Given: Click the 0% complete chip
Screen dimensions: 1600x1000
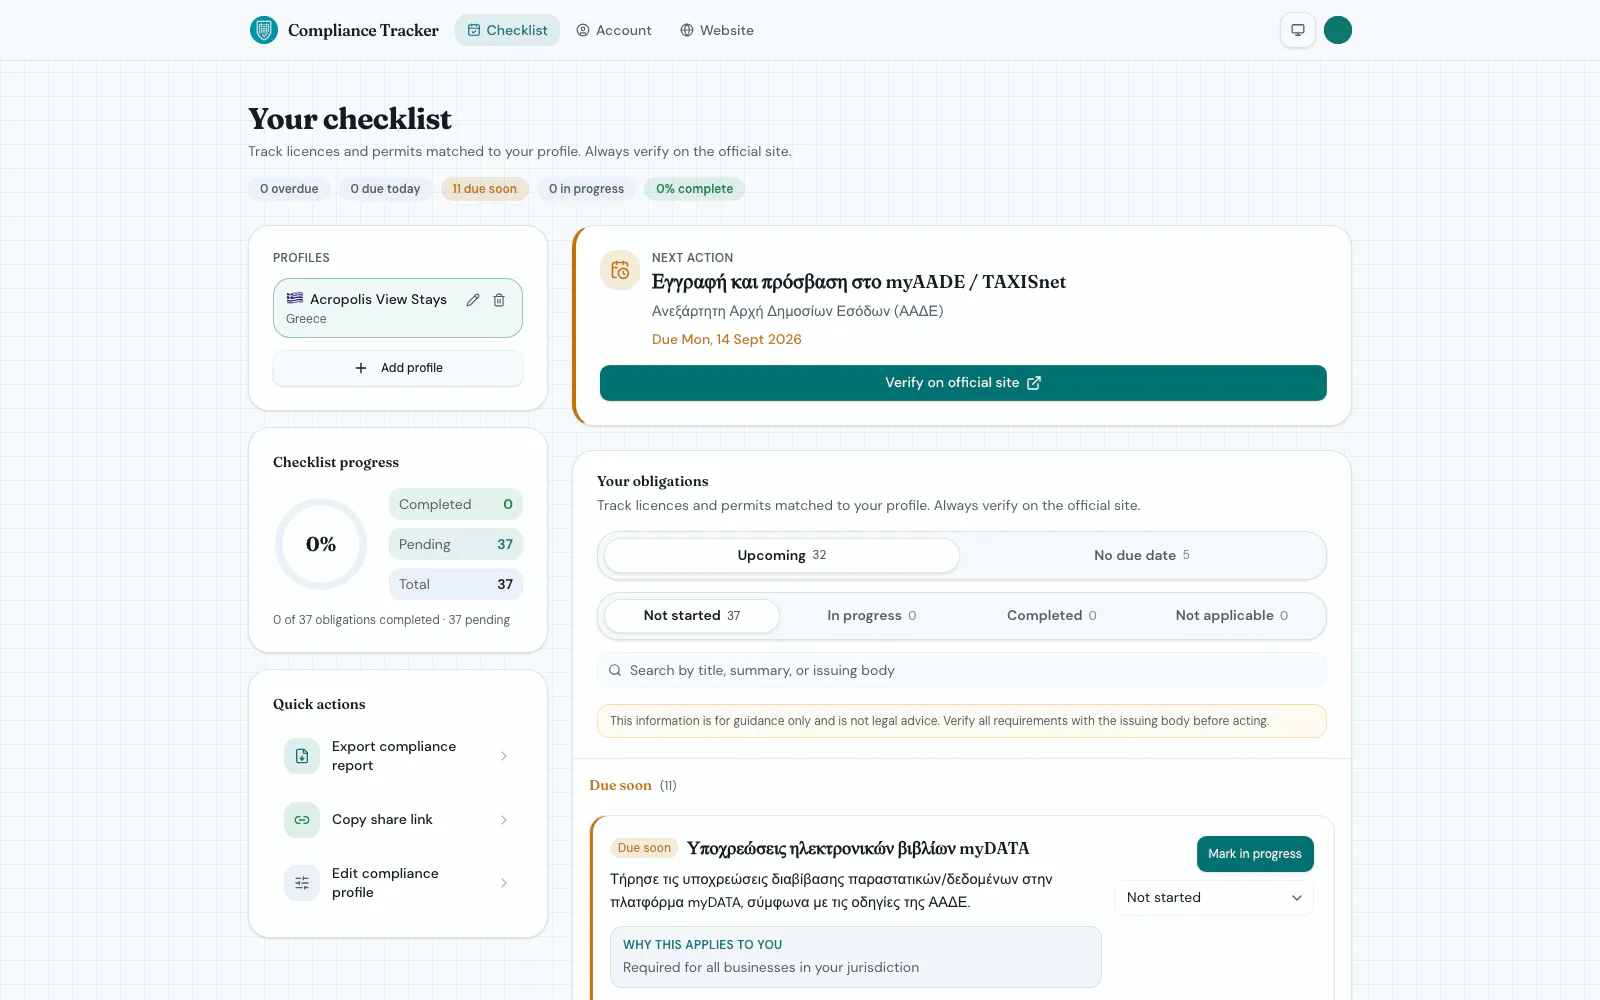Looking at the screenshot, I should tap(694, 189).
